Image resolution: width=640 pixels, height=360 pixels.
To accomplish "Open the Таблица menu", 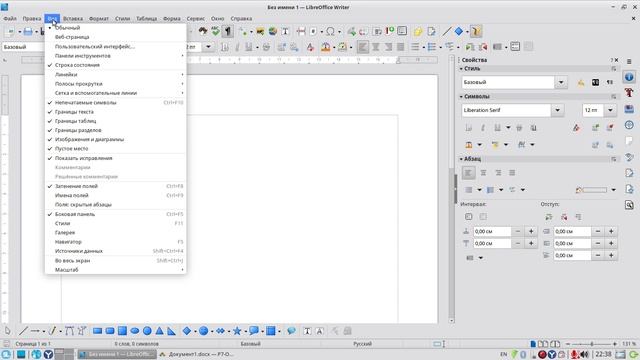I will pos(147,18).
